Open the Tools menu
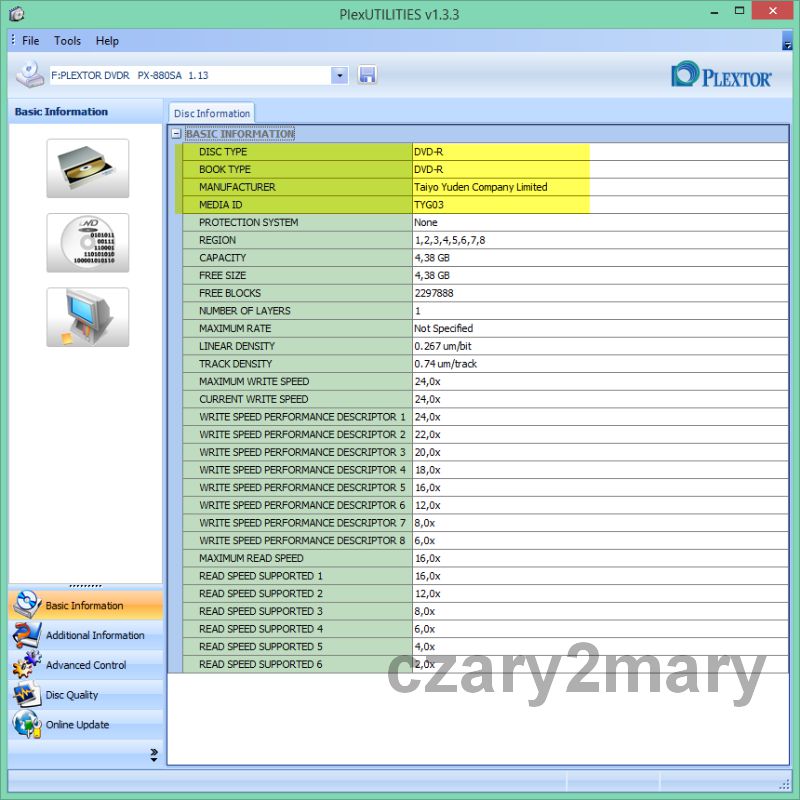800x800 pixels. [x=68, y=41]
